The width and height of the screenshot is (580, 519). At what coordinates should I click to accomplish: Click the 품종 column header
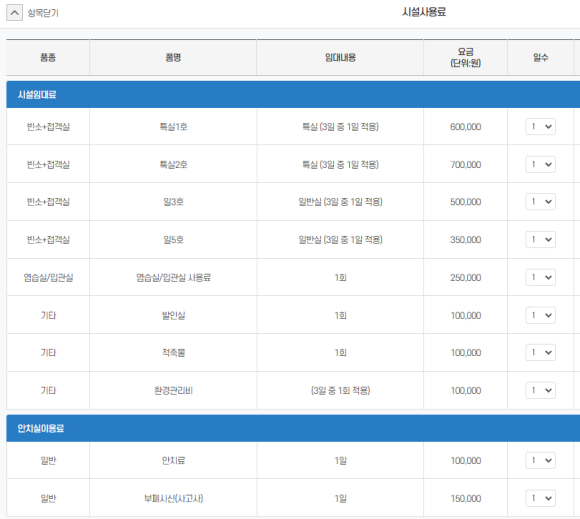coord(48,57)
